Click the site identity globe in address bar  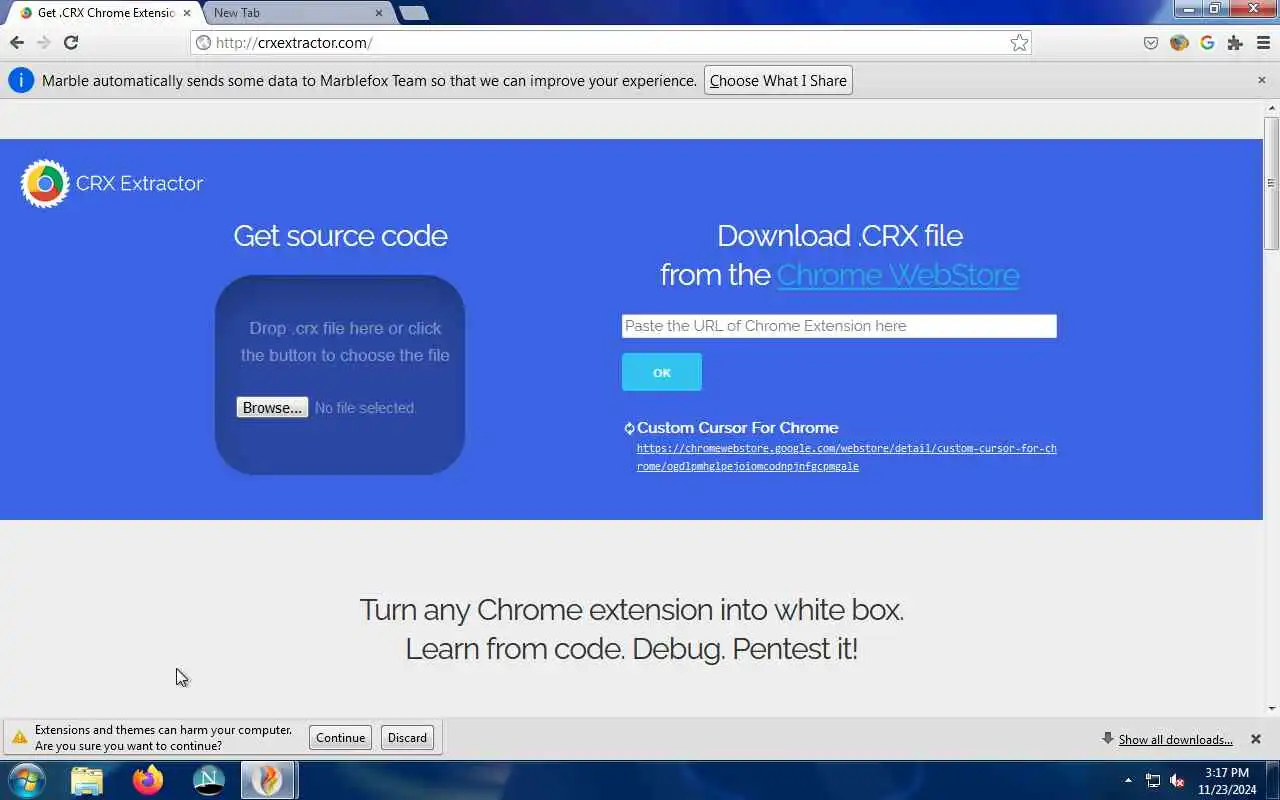tap(203, 43)
